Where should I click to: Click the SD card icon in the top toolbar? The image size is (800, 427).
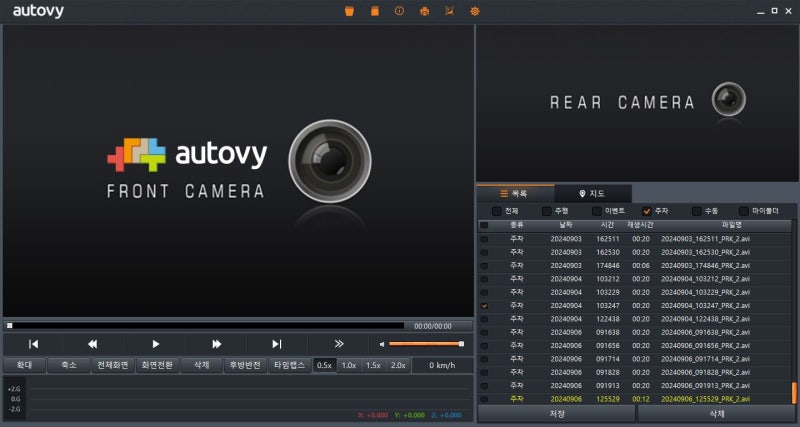[x=375, y=11]
